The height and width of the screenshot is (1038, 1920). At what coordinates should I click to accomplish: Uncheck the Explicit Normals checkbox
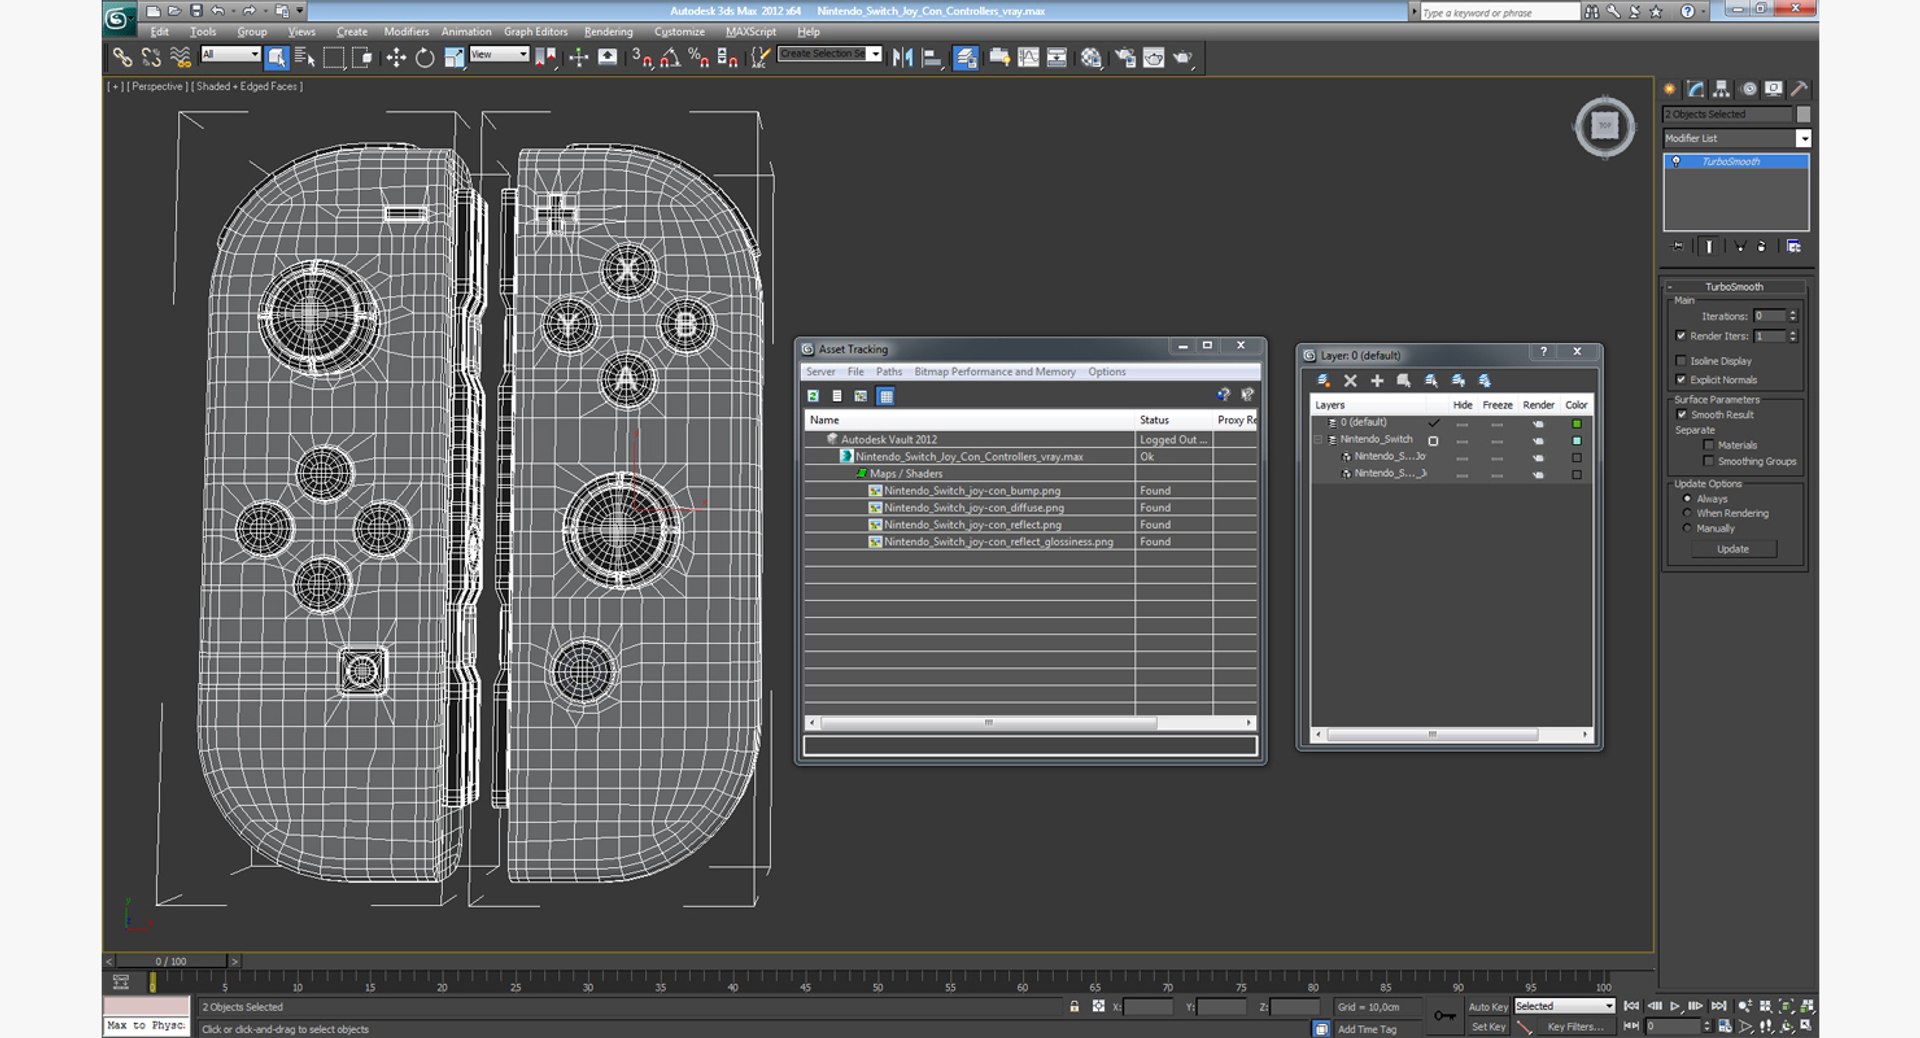tap(1681, 380)
